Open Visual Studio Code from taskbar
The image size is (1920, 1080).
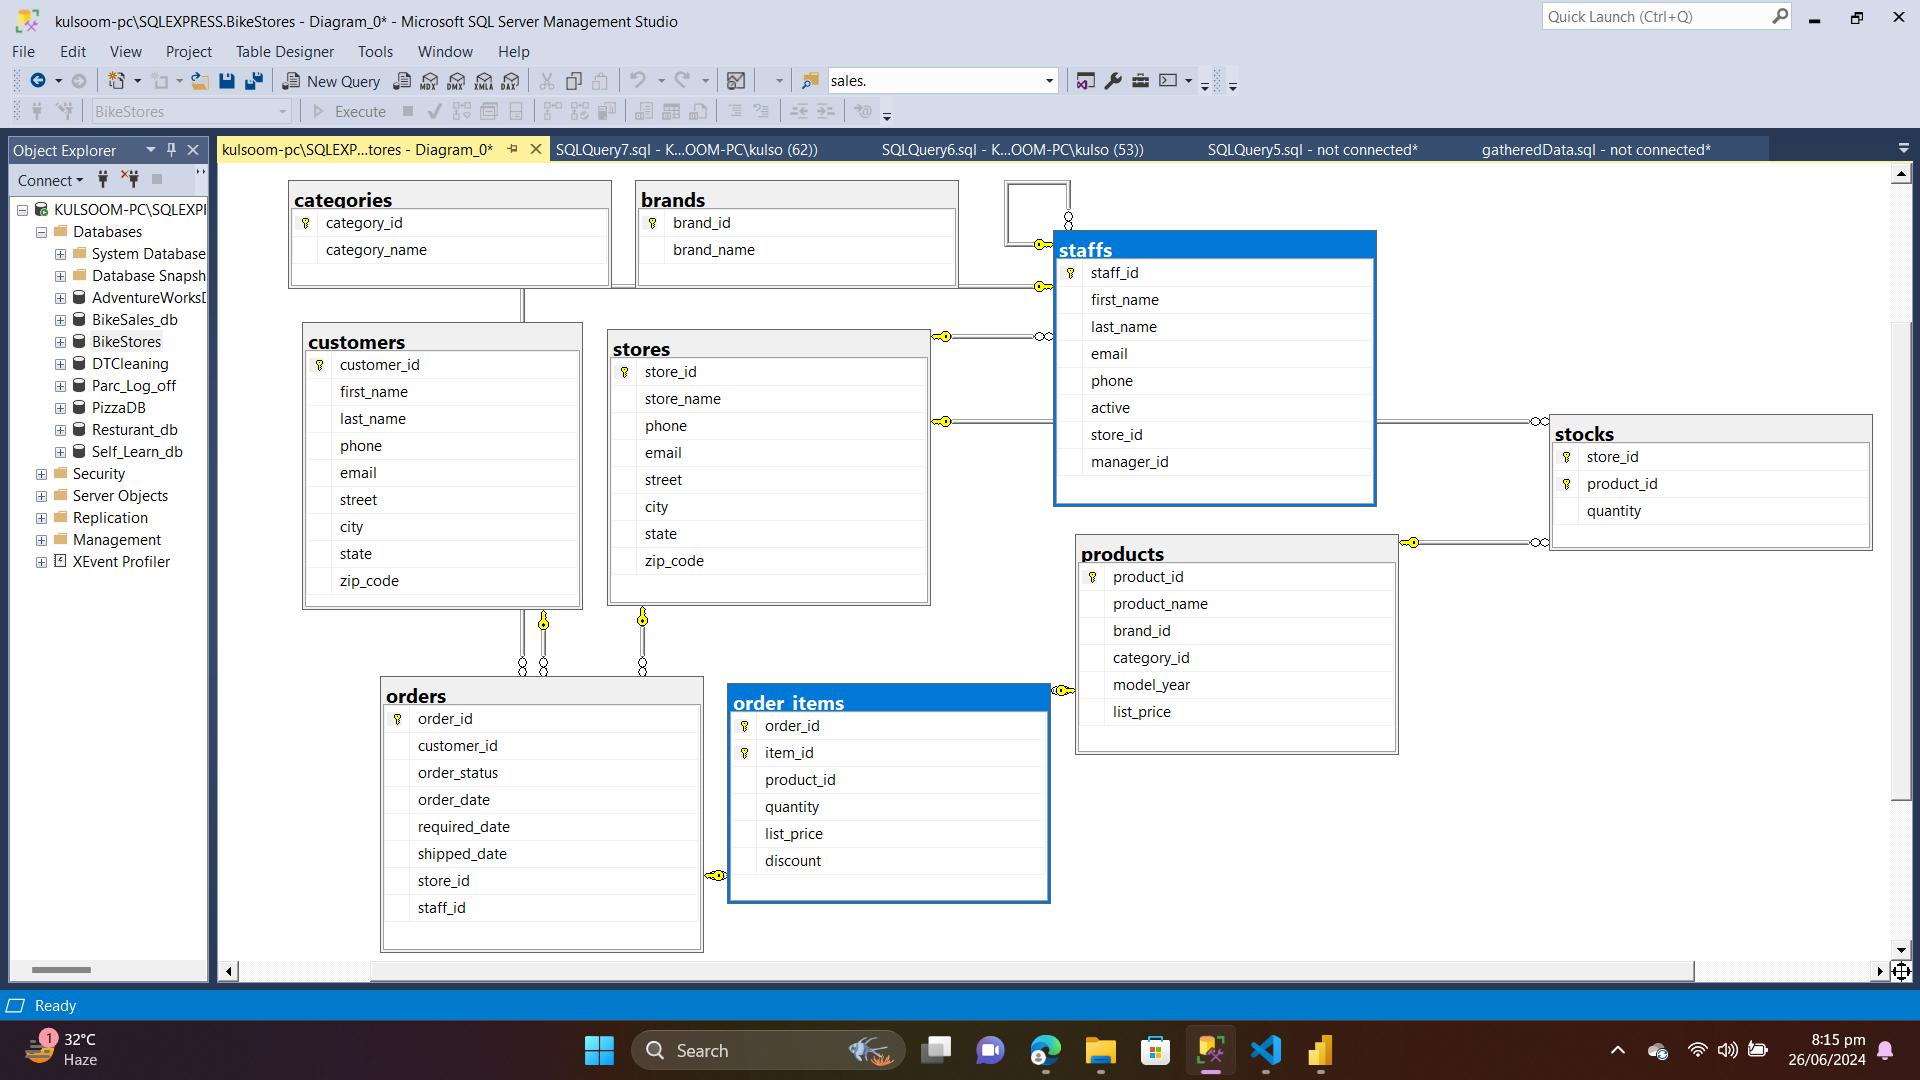pyautogui.click(x=1266, y=1050)
